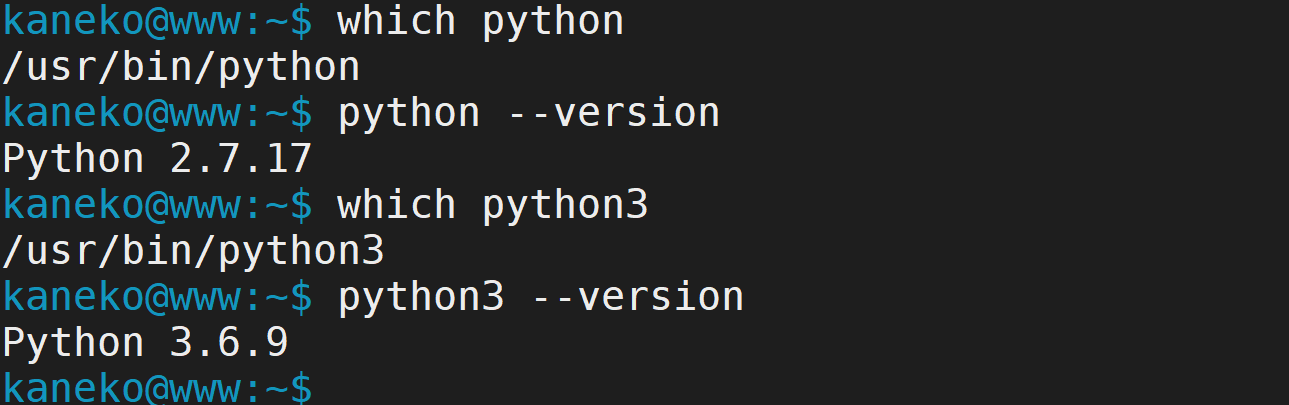Click the --version flag on the third line
Screen dimensions: 1289x405
pyautogui.click(x=613, y=113)
